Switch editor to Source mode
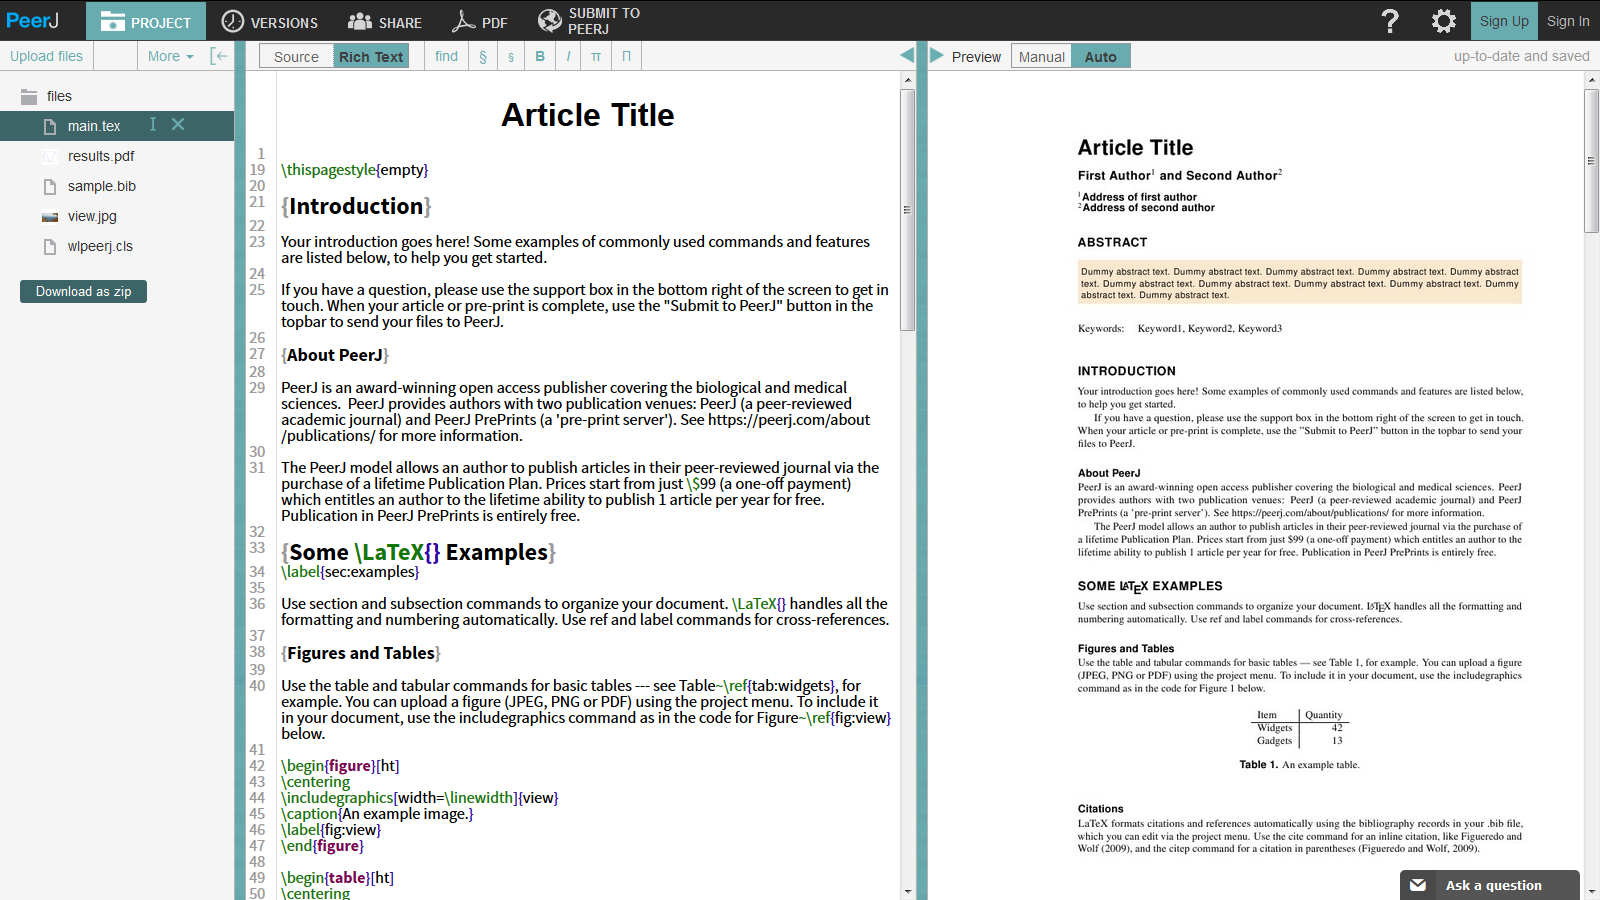 (x=296, y=57)
